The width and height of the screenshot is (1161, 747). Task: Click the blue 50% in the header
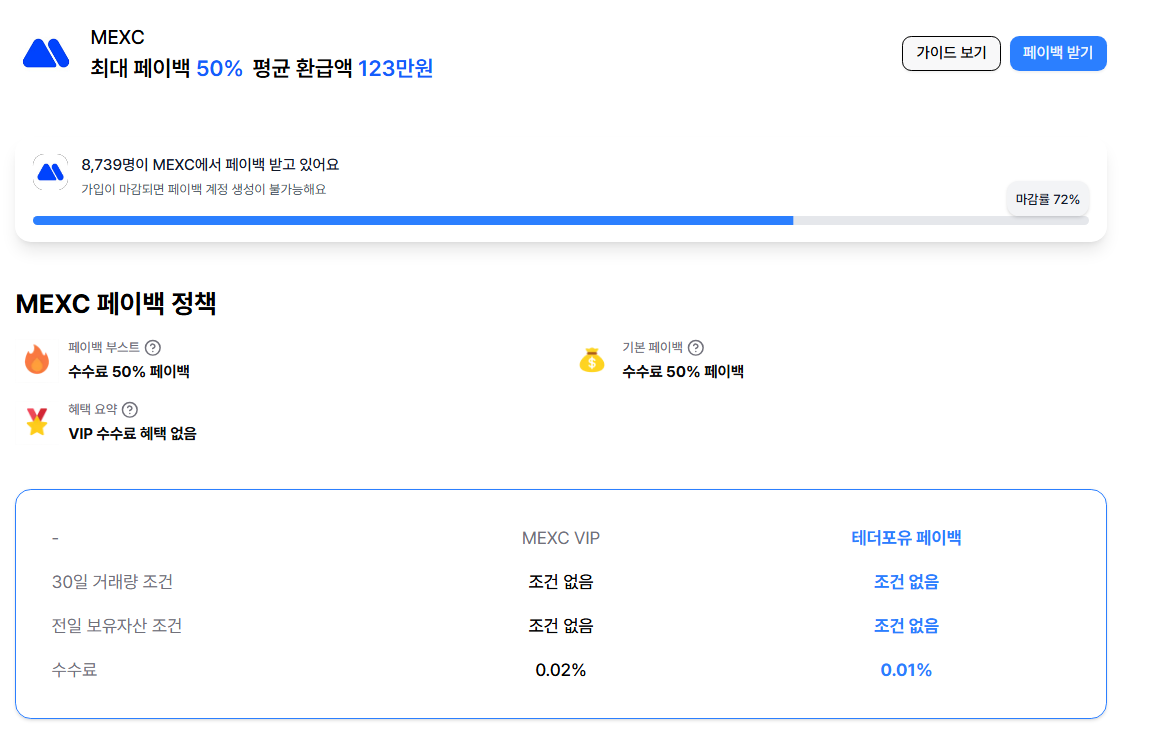click(x=219, y=68)
